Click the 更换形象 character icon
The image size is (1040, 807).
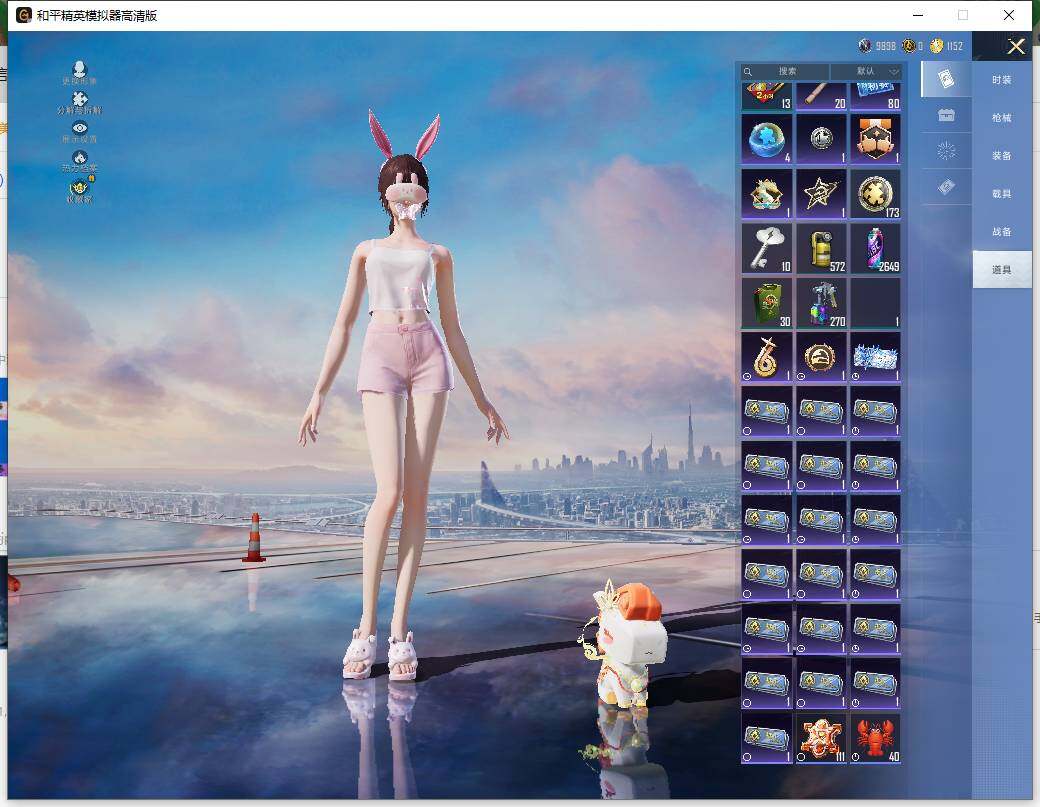click(80, 71)
